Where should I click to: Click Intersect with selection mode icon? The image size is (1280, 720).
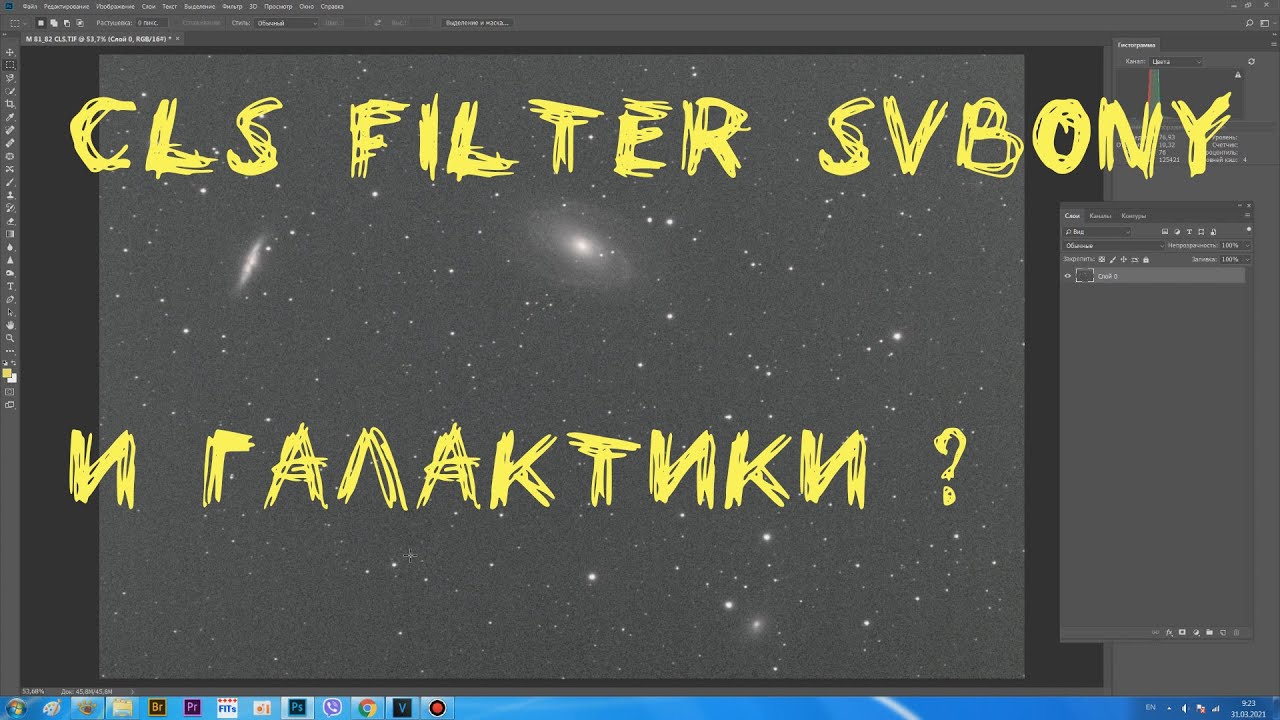point(80,23)
